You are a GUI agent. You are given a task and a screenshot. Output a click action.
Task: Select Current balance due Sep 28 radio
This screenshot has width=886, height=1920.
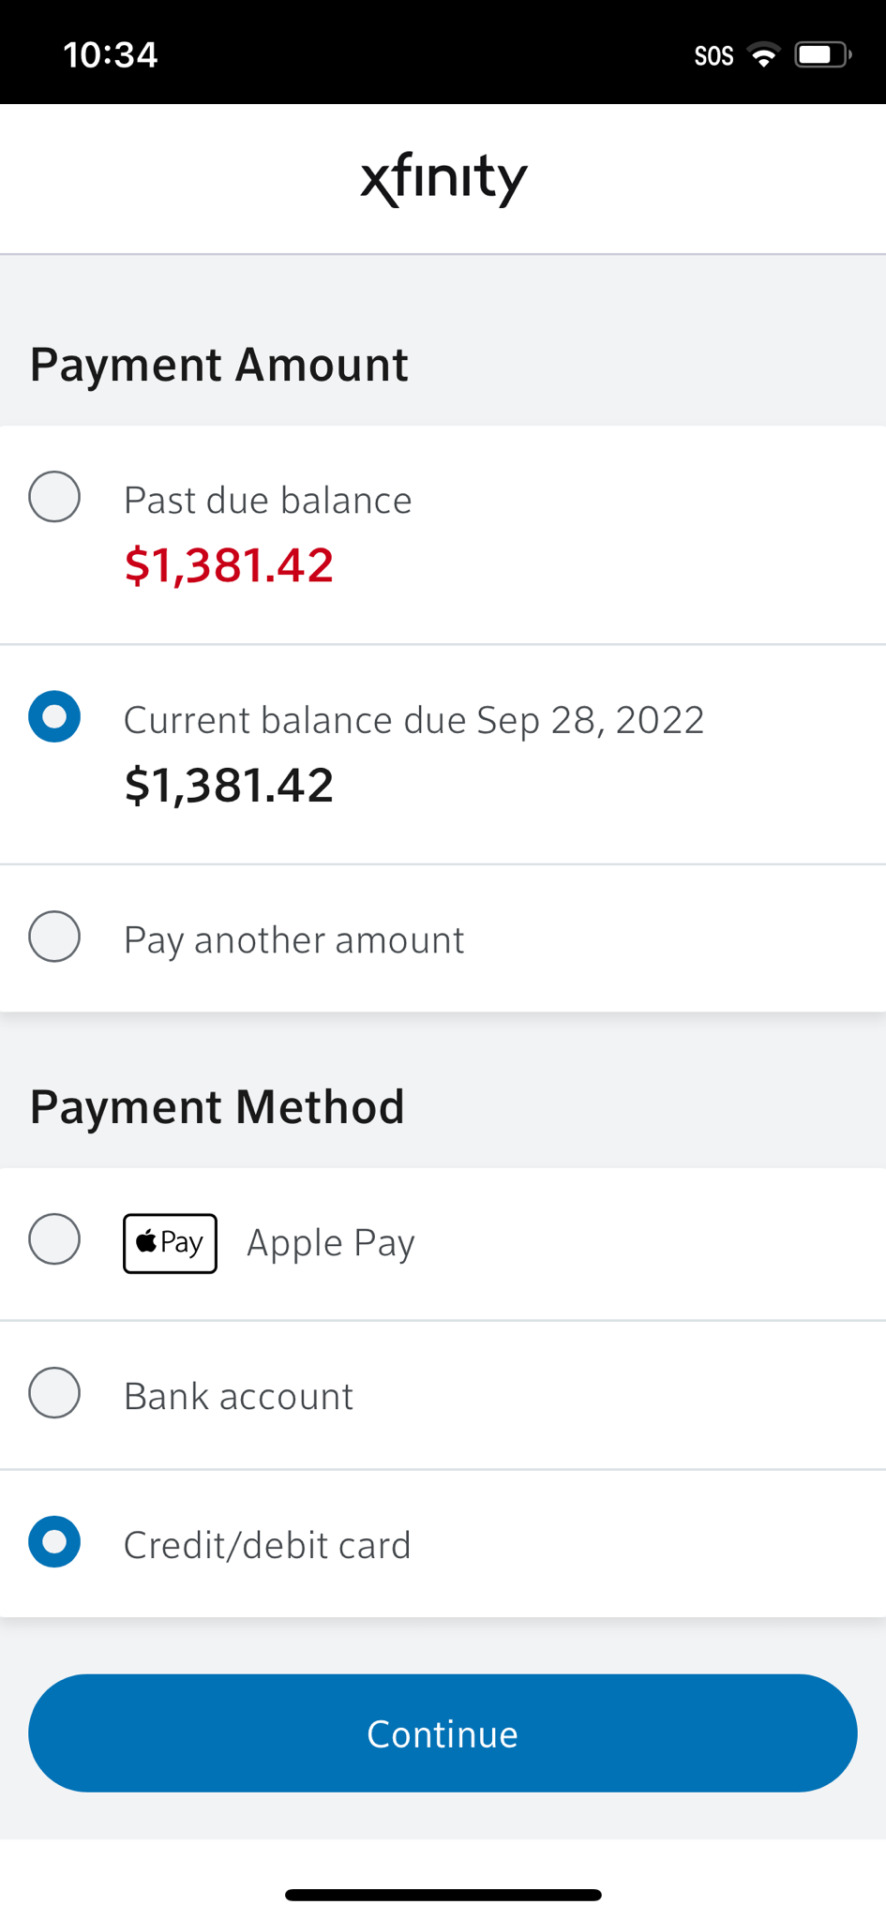tap(54, 717)
